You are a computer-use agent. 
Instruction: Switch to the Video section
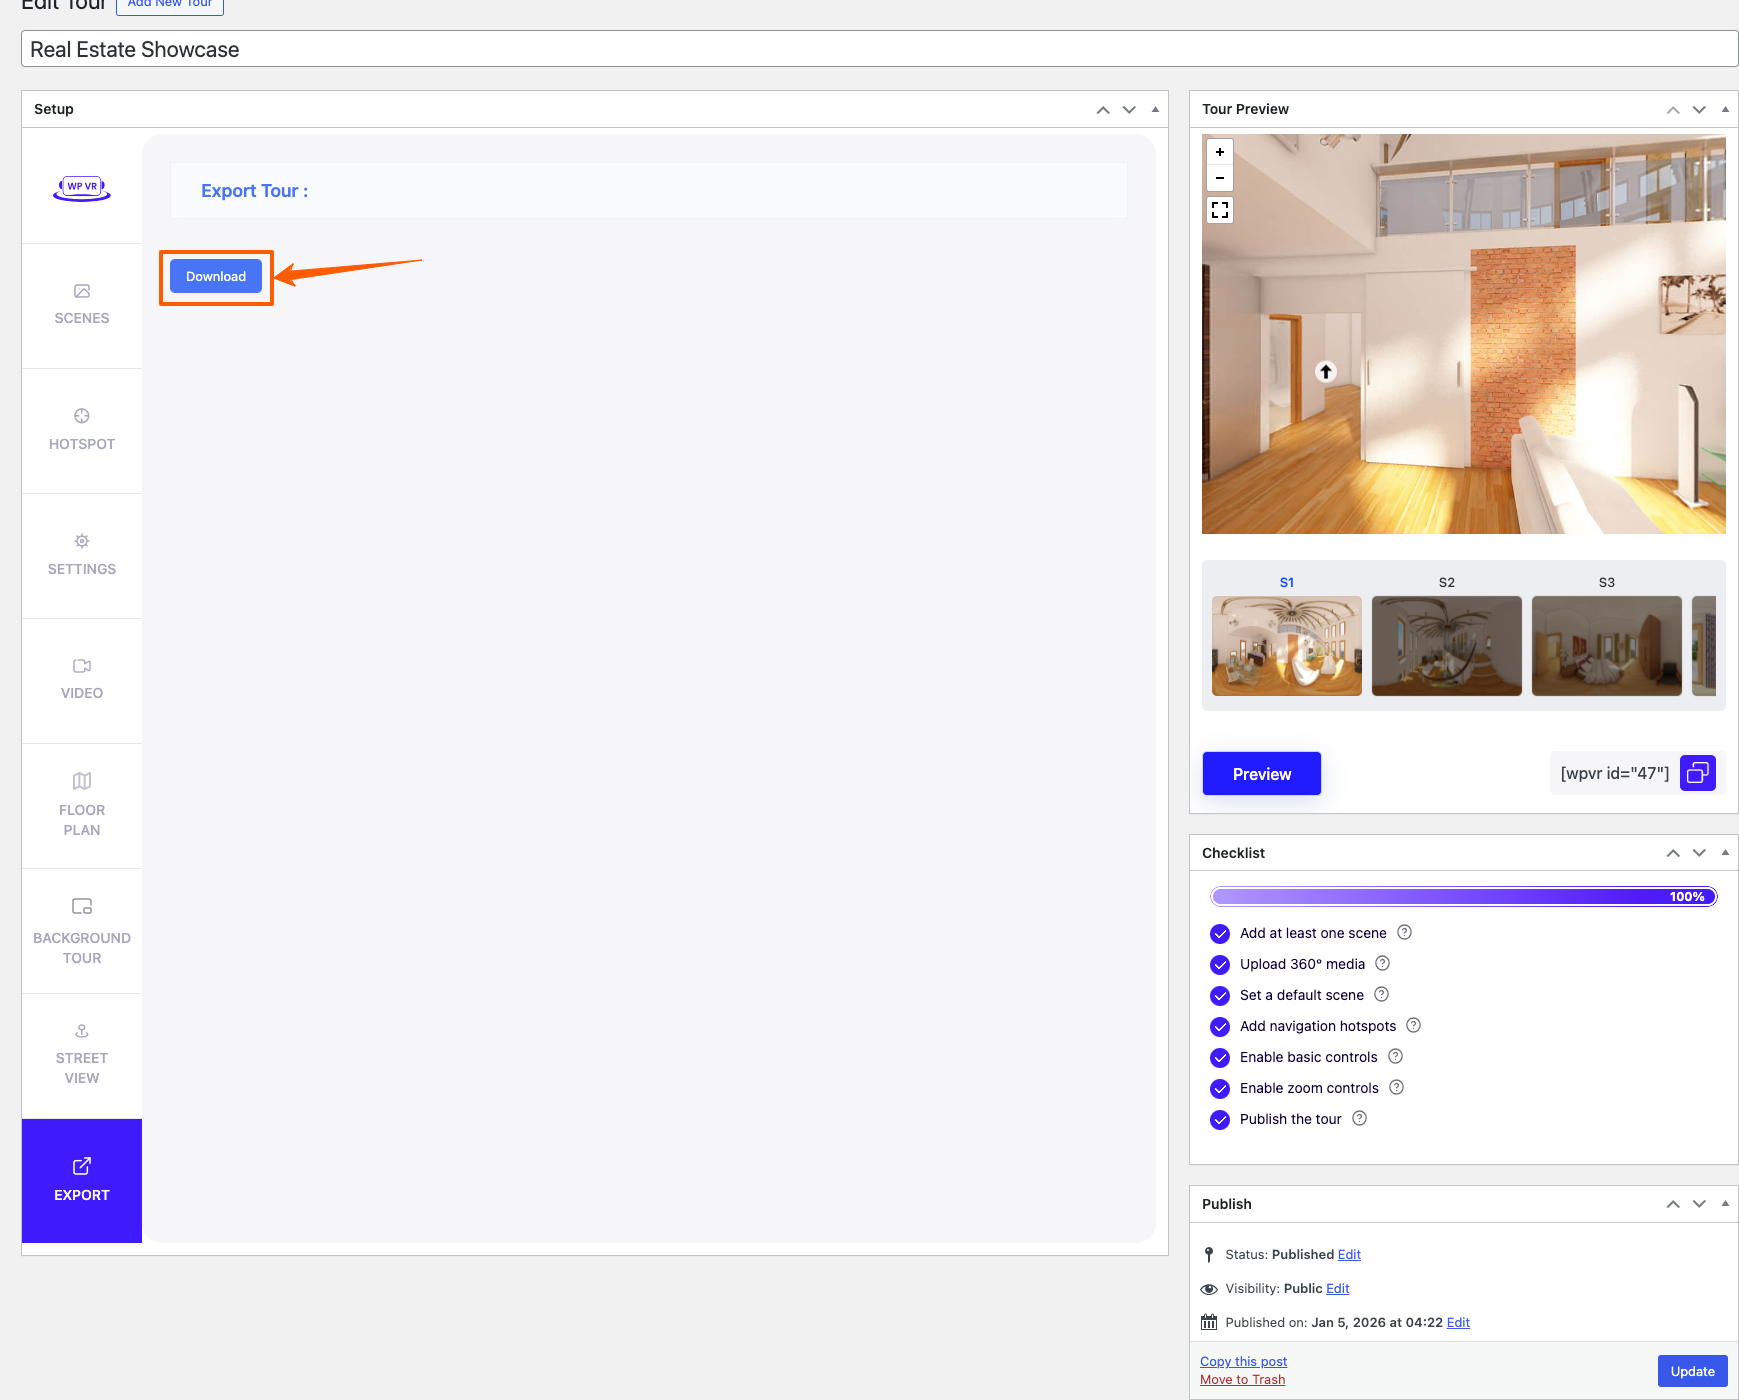coord(81,680)
